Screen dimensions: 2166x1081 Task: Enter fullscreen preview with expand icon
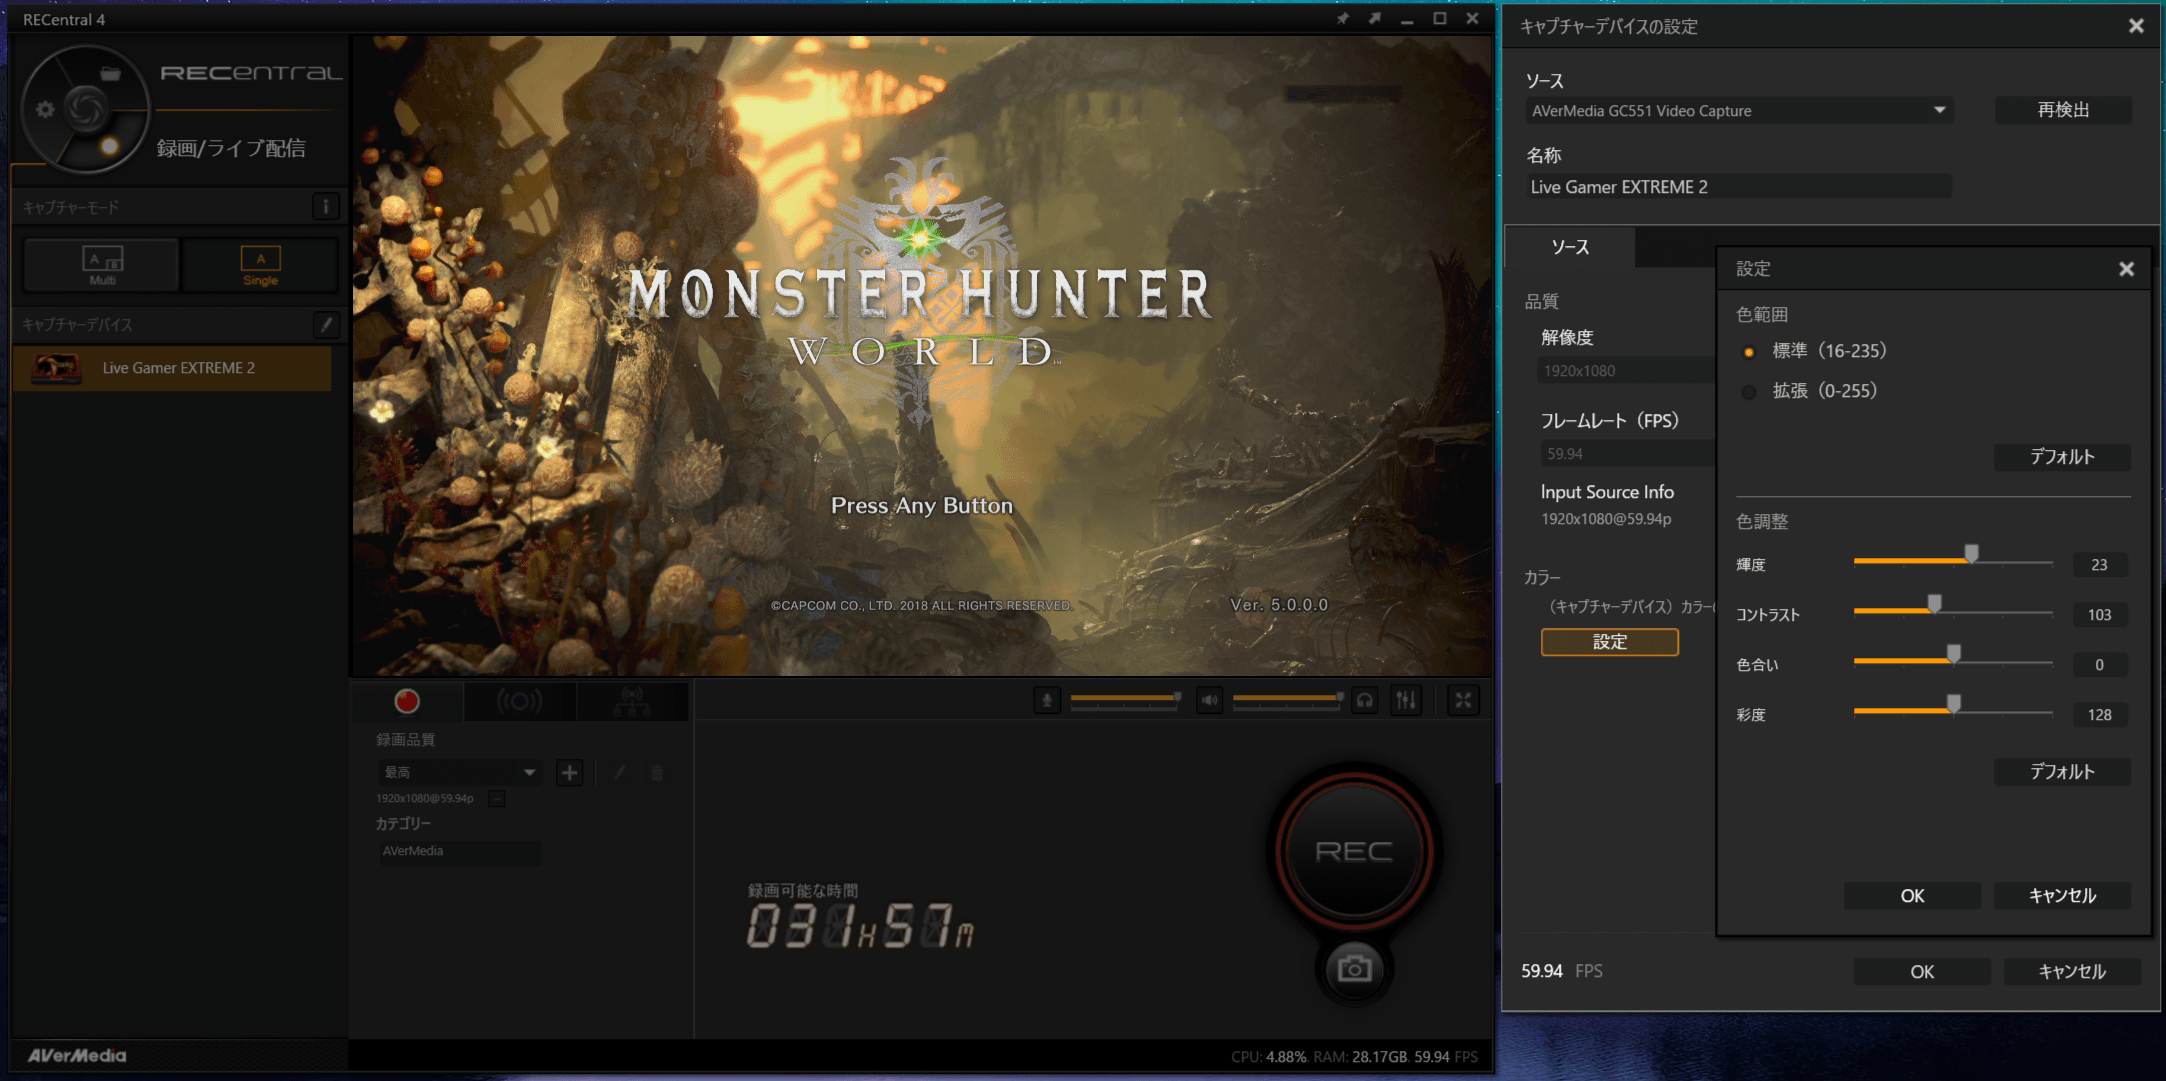point(1463,701)
